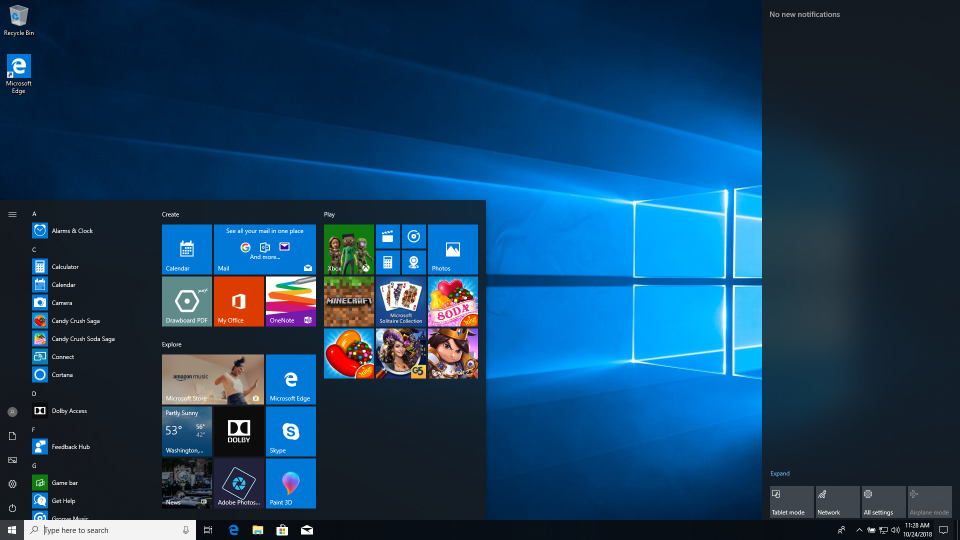This screenshot has height=540, width=960.
Task: Toggle Tablet mode quick action
Action: 789,502
